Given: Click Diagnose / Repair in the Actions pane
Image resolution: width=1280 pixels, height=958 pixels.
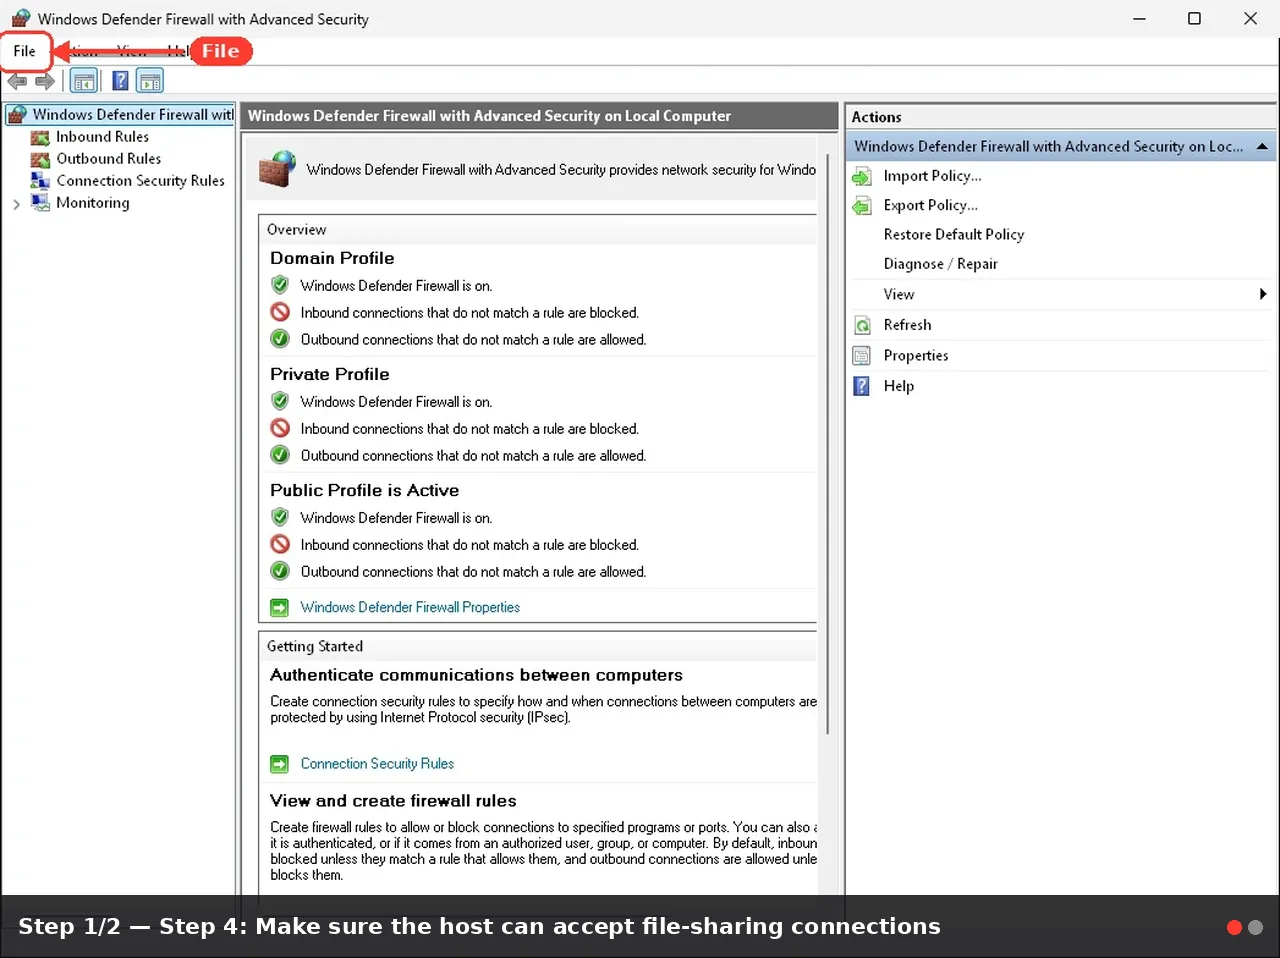Looking at the screenshot, I should pyautogui.click(x=941, y=264).
